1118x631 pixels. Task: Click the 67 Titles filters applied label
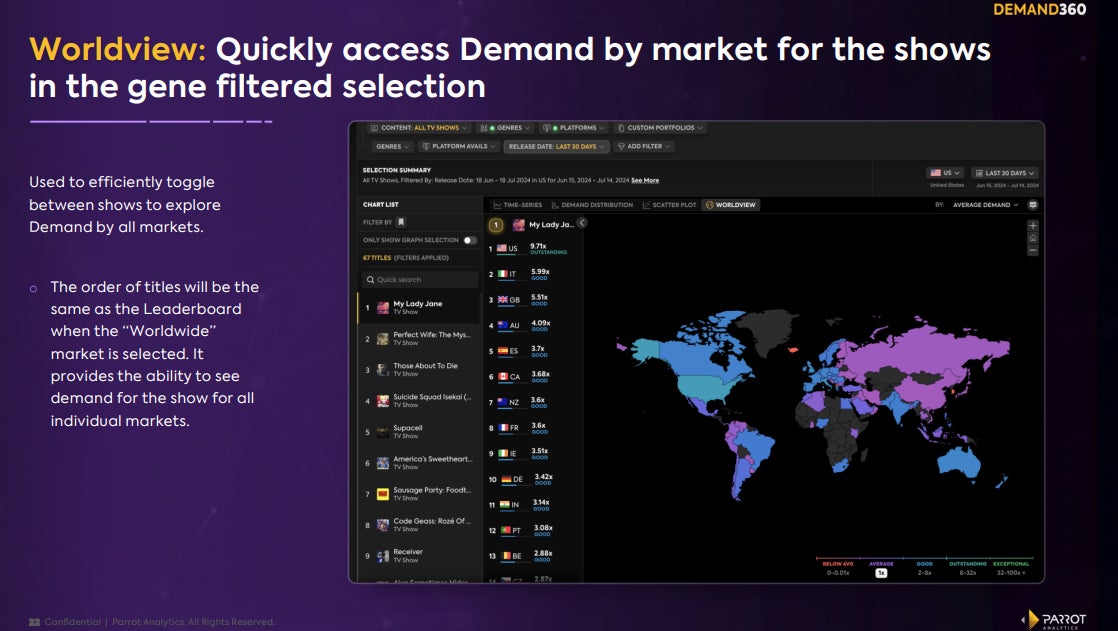406,258
